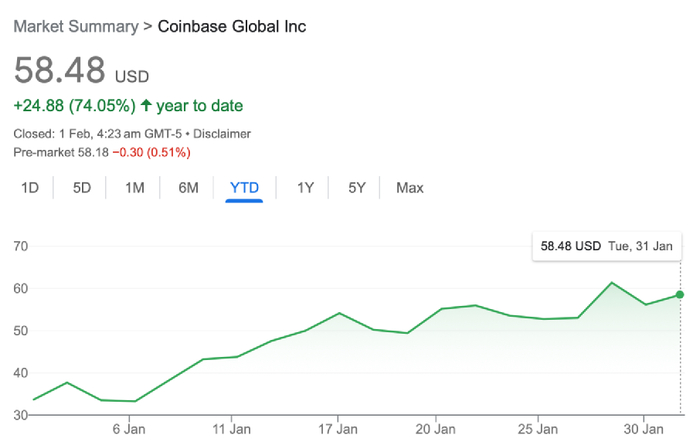The width and height of the screenshot is (700, 445).
Task: Click the large 58.48 price figure
Action: pyautogui.click(x=59, y=70)
